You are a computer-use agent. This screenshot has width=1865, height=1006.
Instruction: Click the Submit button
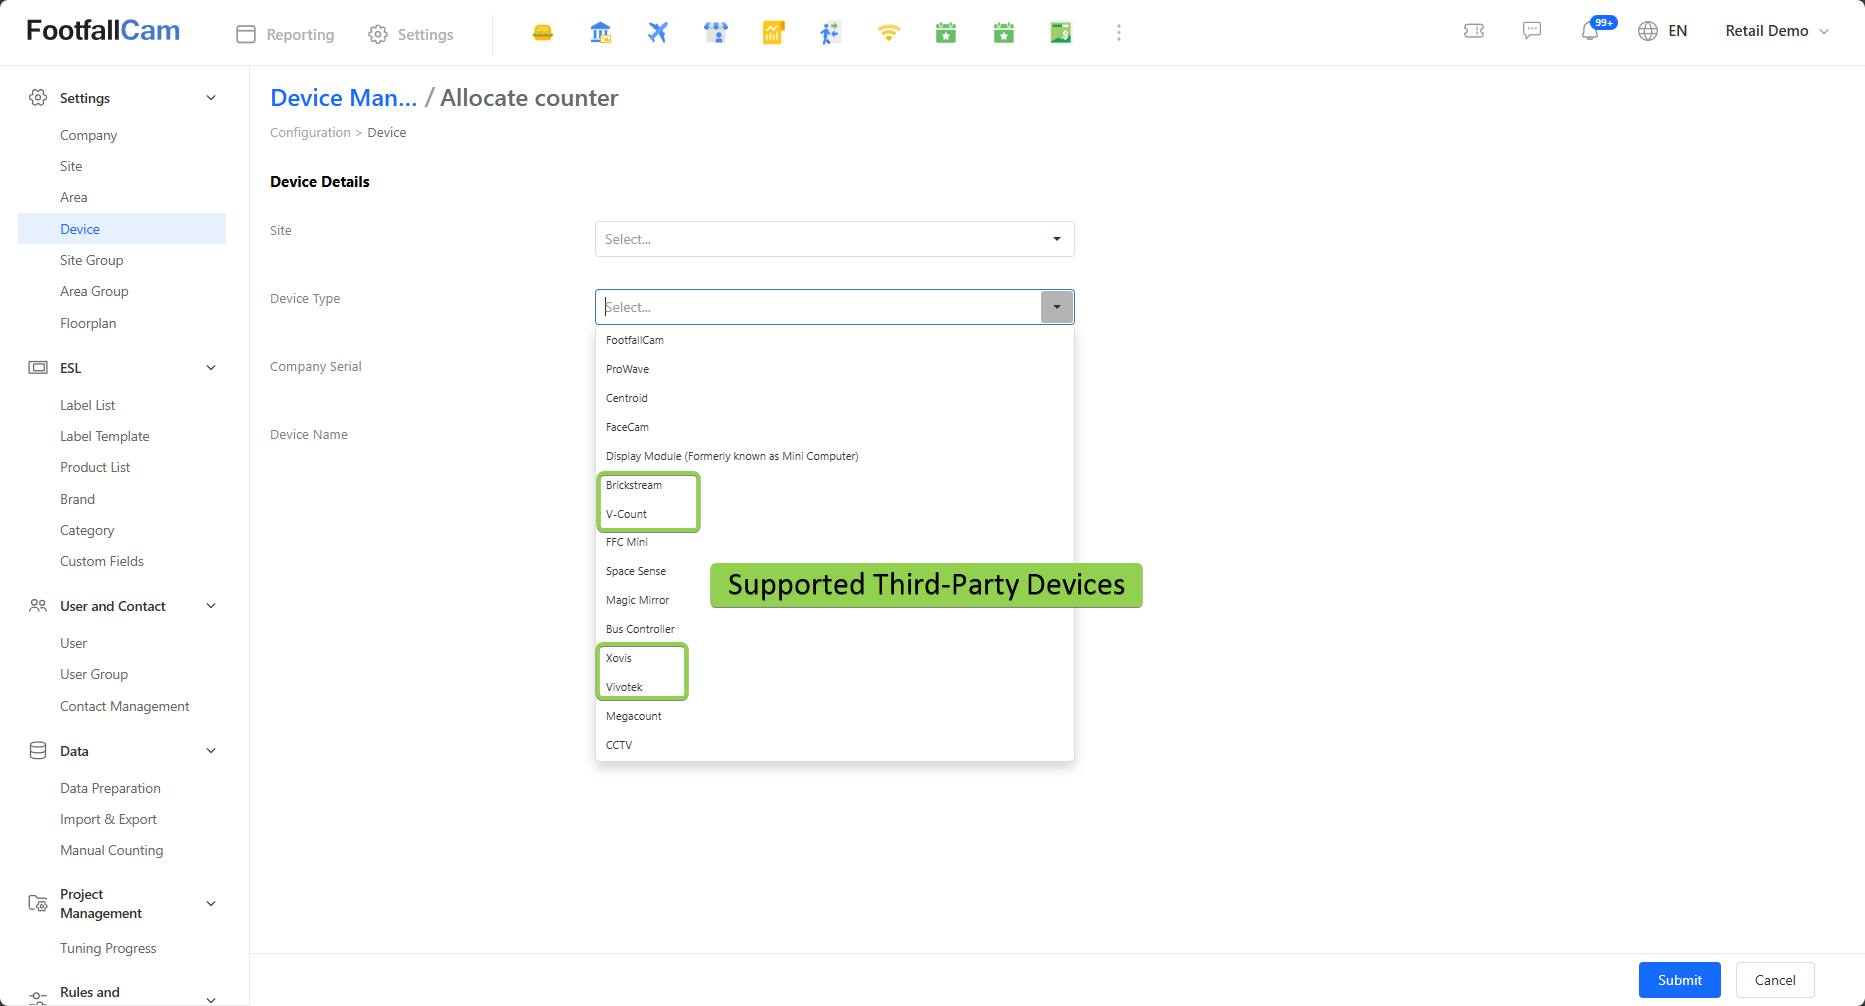(x=1679, y=980)
